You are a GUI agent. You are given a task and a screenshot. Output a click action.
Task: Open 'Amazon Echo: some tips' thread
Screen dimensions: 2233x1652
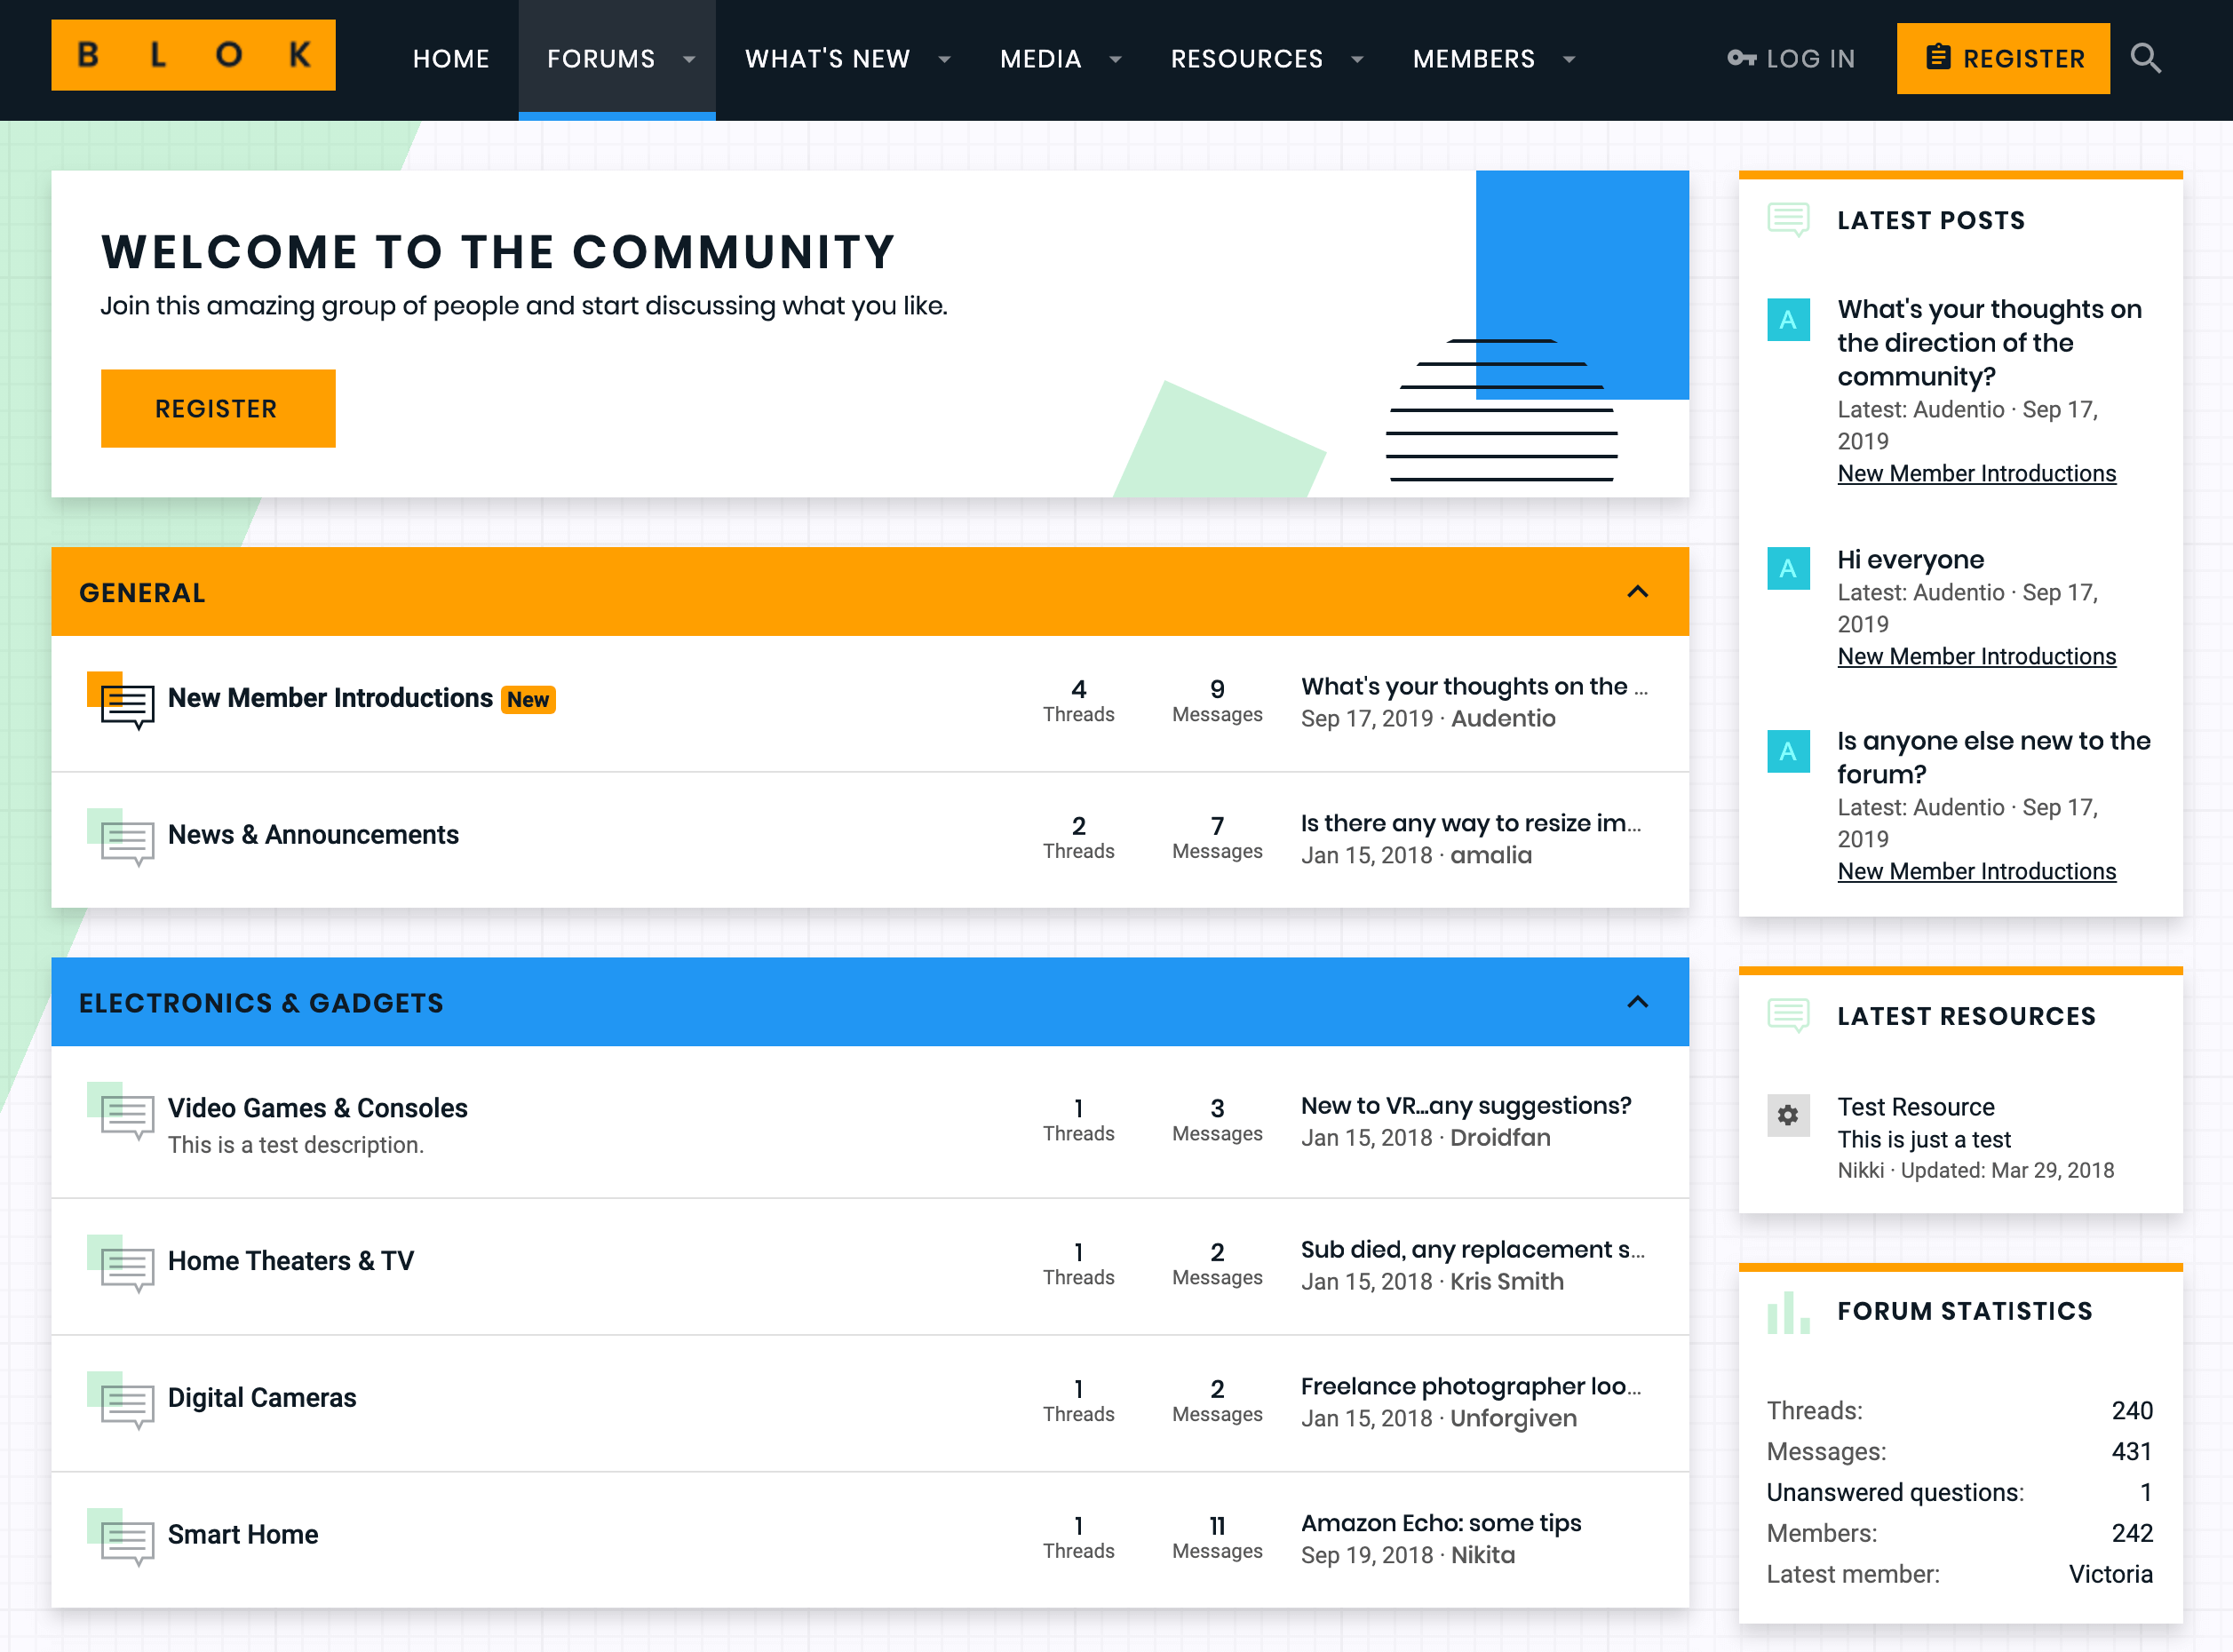(x=1440, y=1523)
